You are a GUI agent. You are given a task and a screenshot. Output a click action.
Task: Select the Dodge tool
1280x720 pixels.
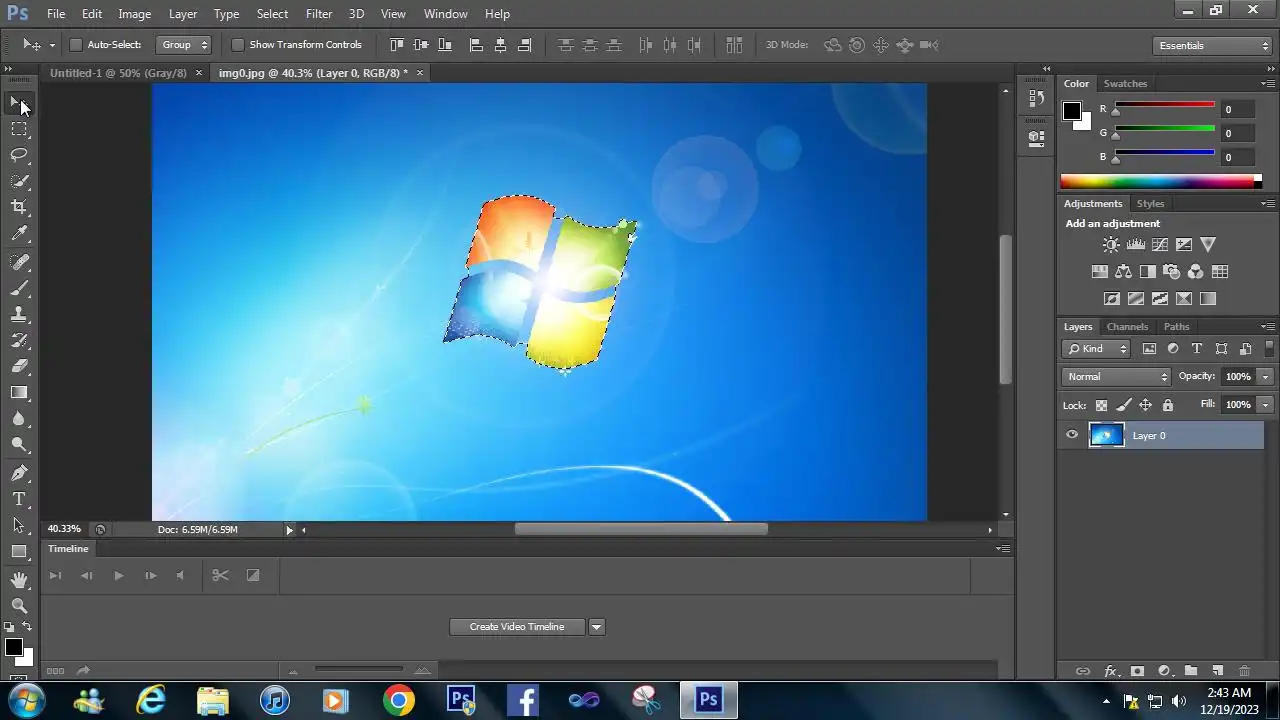click(19, 445)
